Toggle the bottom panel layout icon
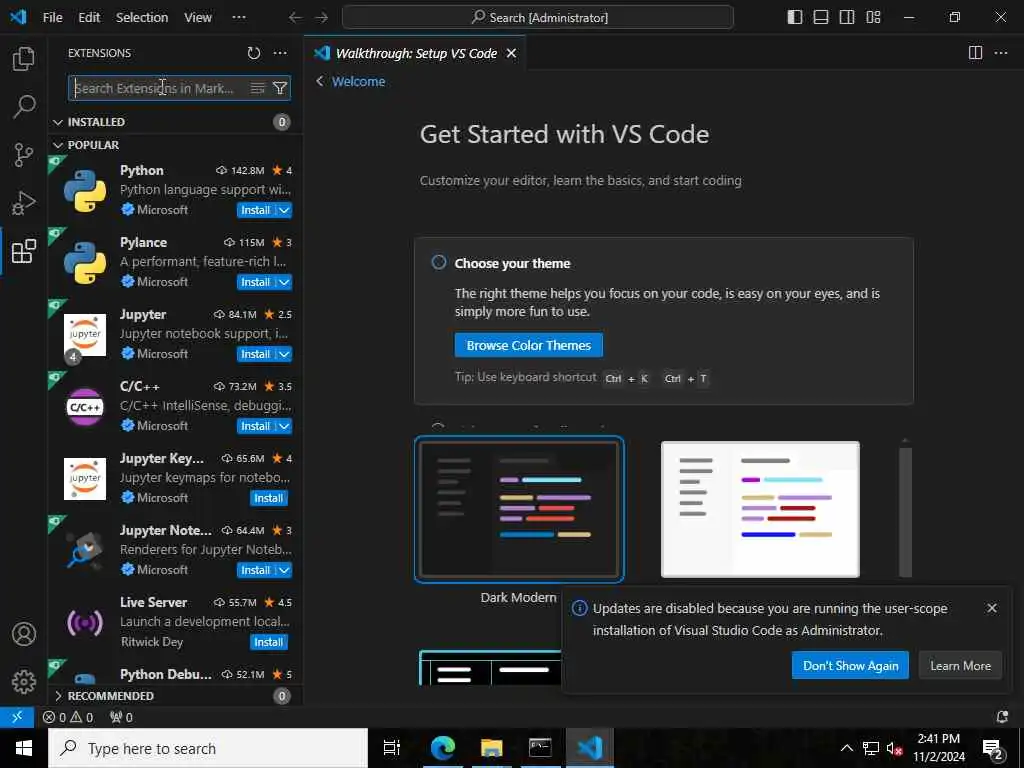This screenshot has width=1024, height=768. [821, 18]
